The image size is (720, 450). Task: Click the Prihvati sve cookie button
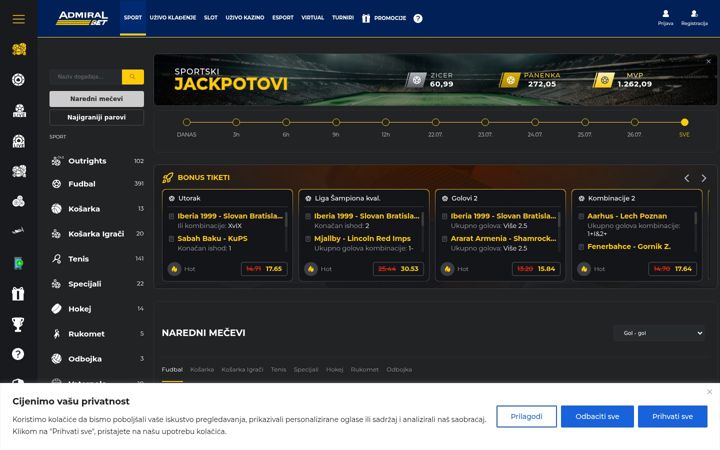point(672,416)
